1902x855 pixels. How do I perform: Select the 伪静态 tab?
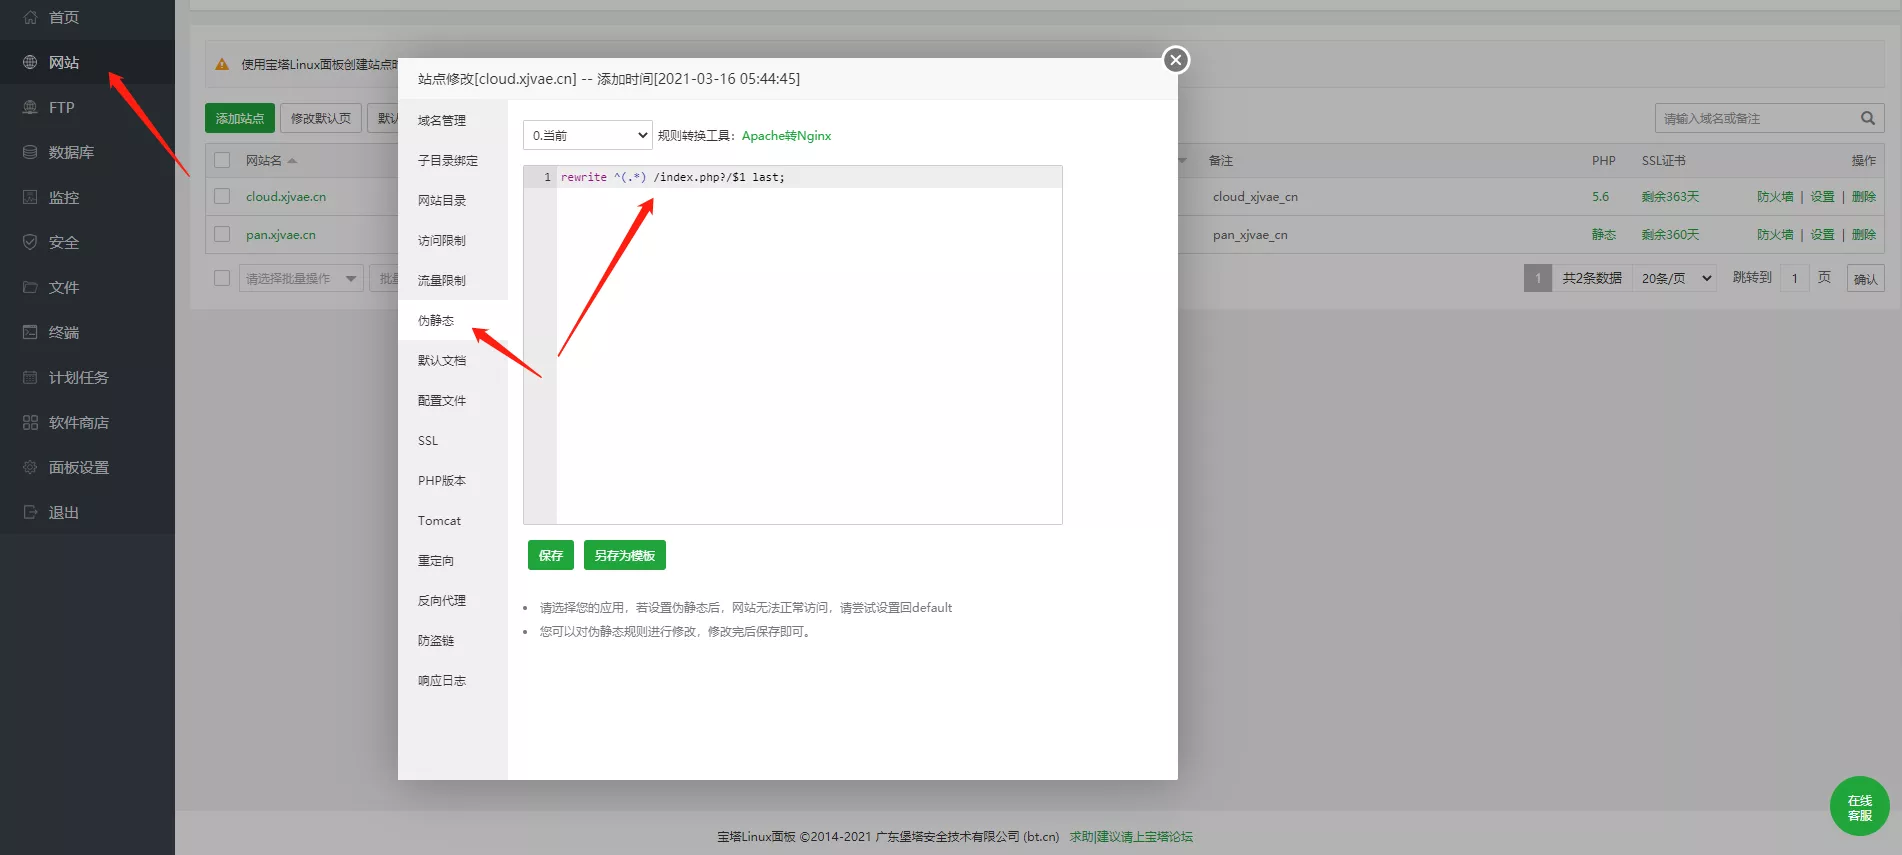436,320
